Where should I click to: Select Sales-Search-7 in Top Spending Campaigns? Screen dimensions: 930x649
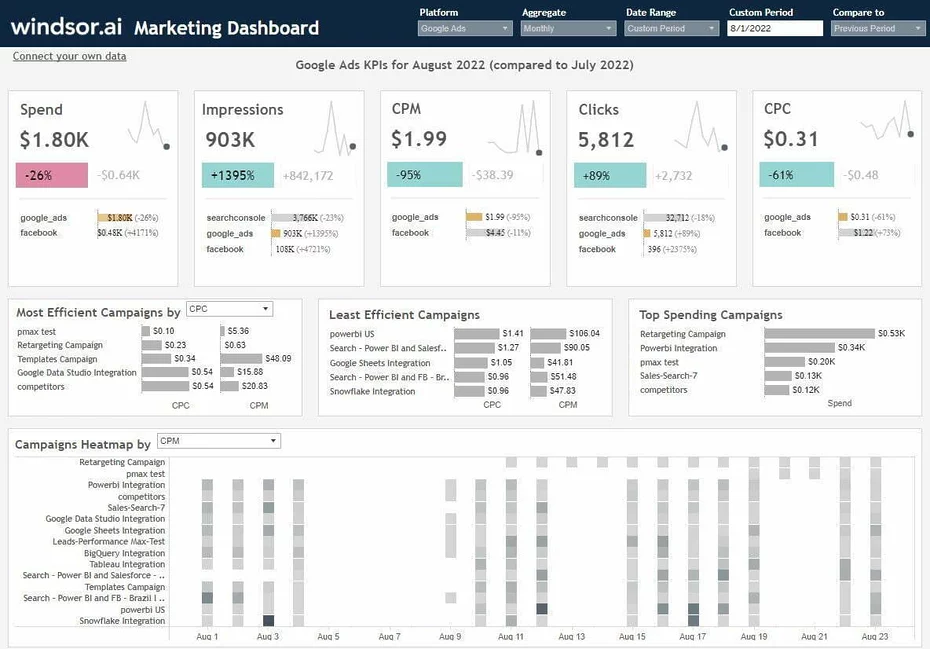click(668, 376)
